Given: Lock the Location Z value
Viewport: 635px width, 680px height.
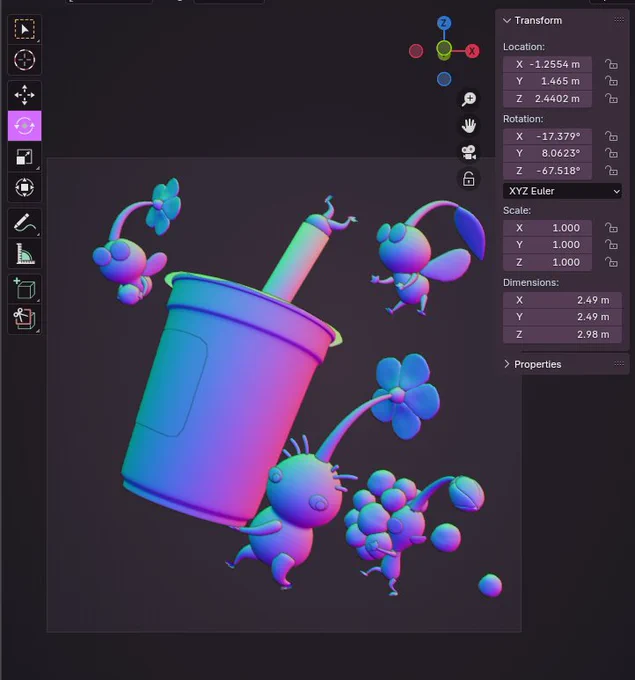Looking at the screenshot, I should tap(611, 99).
